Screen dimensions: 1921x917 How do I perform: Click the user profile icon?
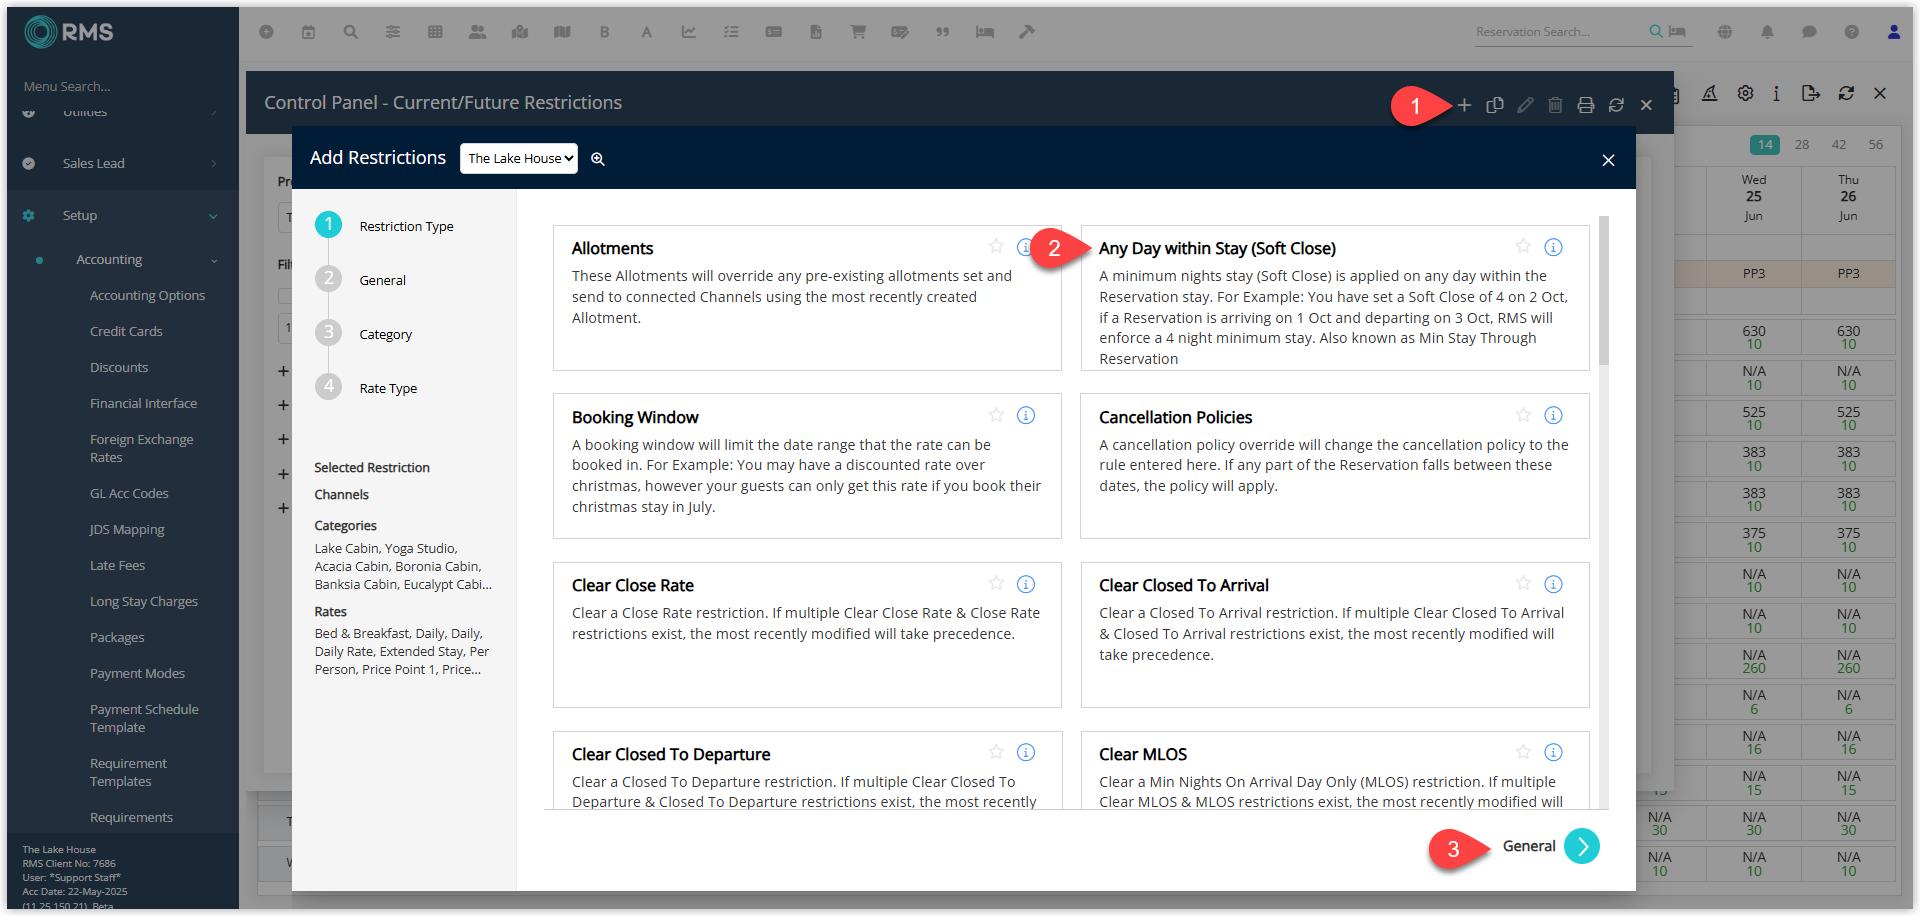tap(1894, 32)
